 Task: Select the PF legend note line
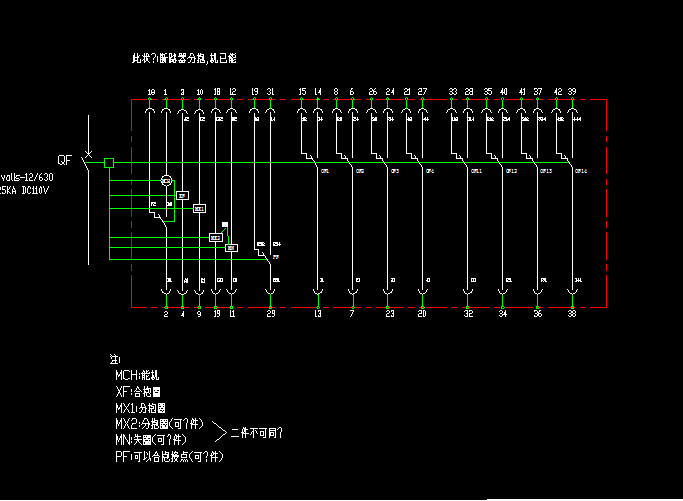pyautogui.click(x=169, y=457)
